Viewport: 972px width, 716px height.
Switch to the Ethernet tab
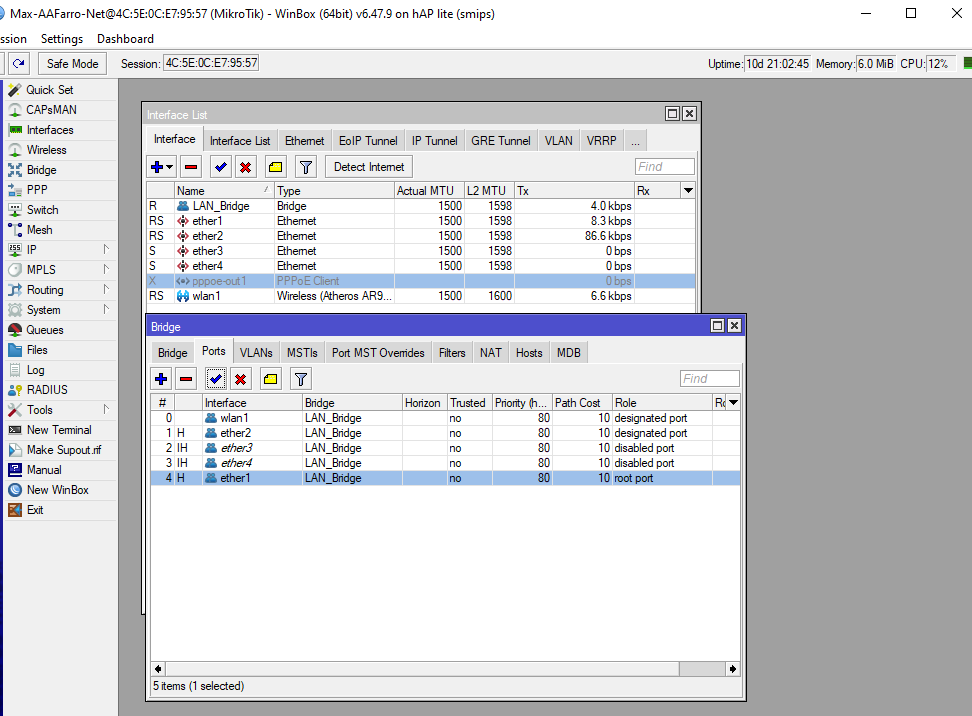(x=304, y=141)
